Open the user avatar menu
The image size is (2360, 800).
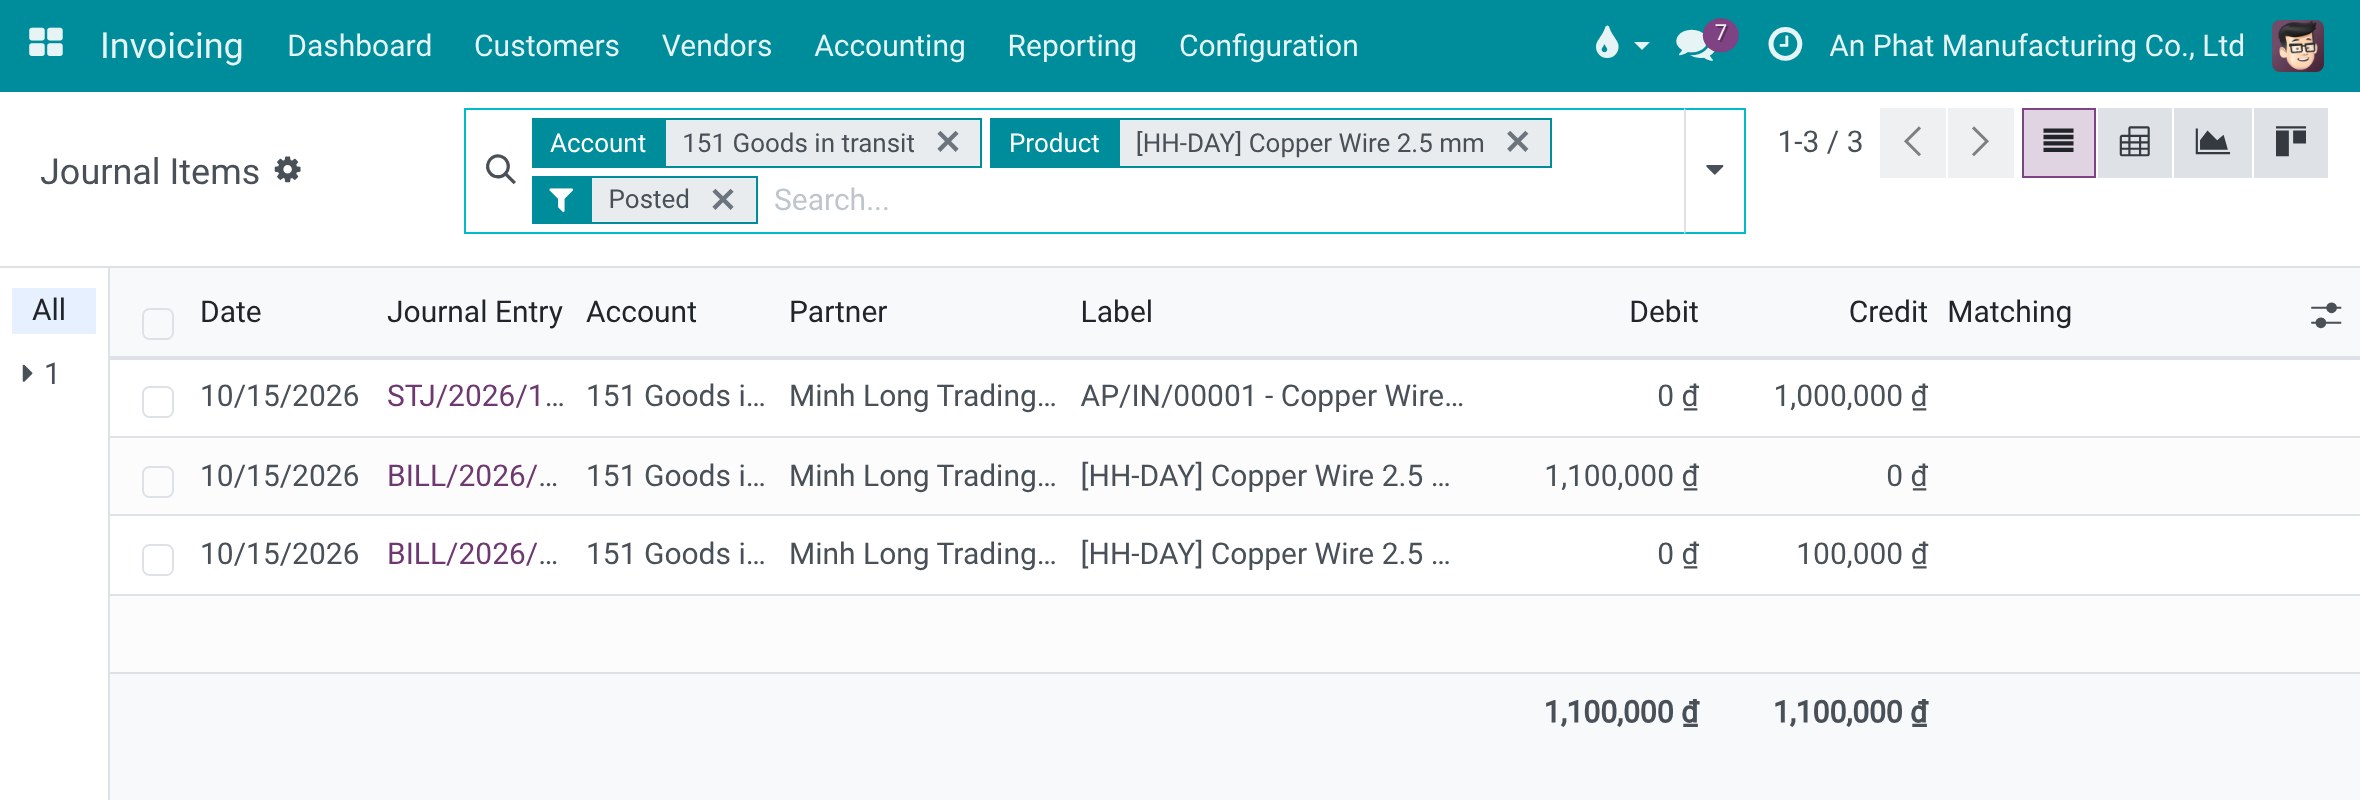coord(2298,45)
